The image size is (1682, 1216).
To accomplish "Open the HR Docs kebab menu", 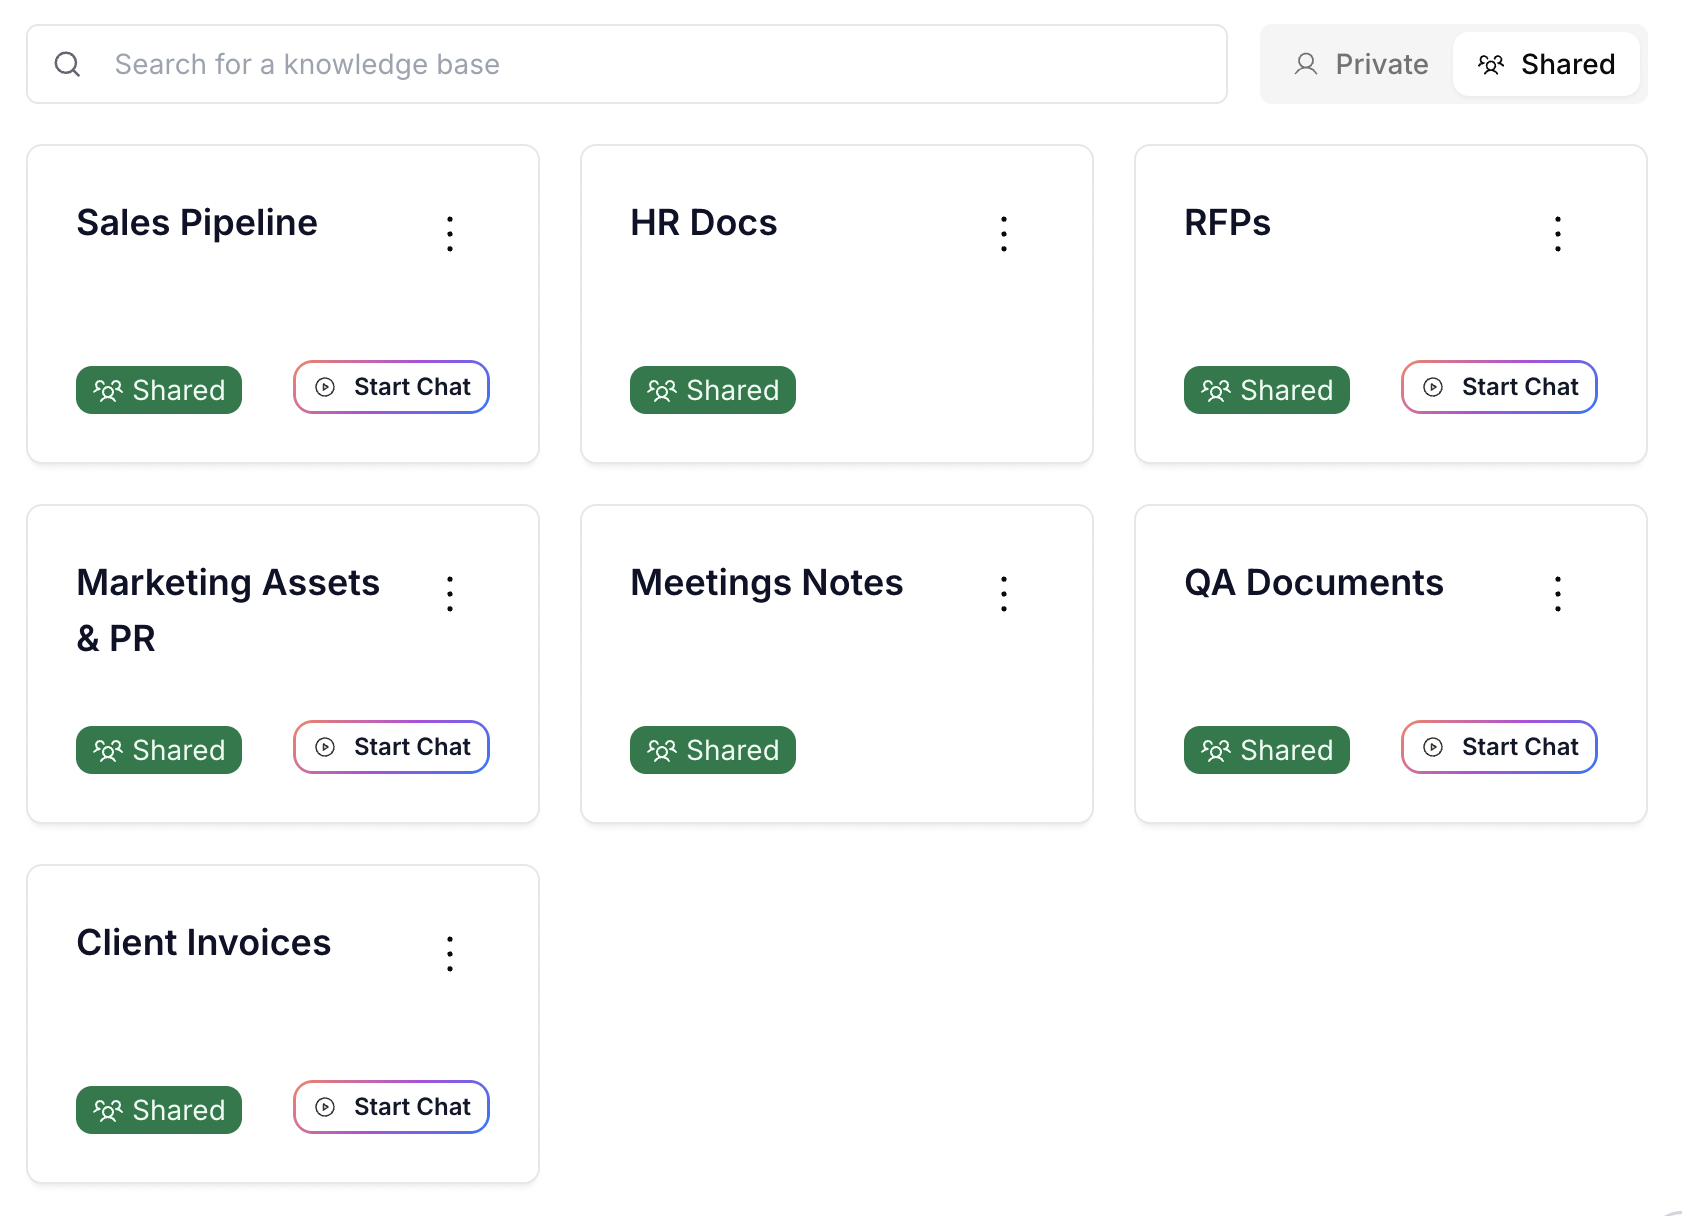I will point(1004,233).
